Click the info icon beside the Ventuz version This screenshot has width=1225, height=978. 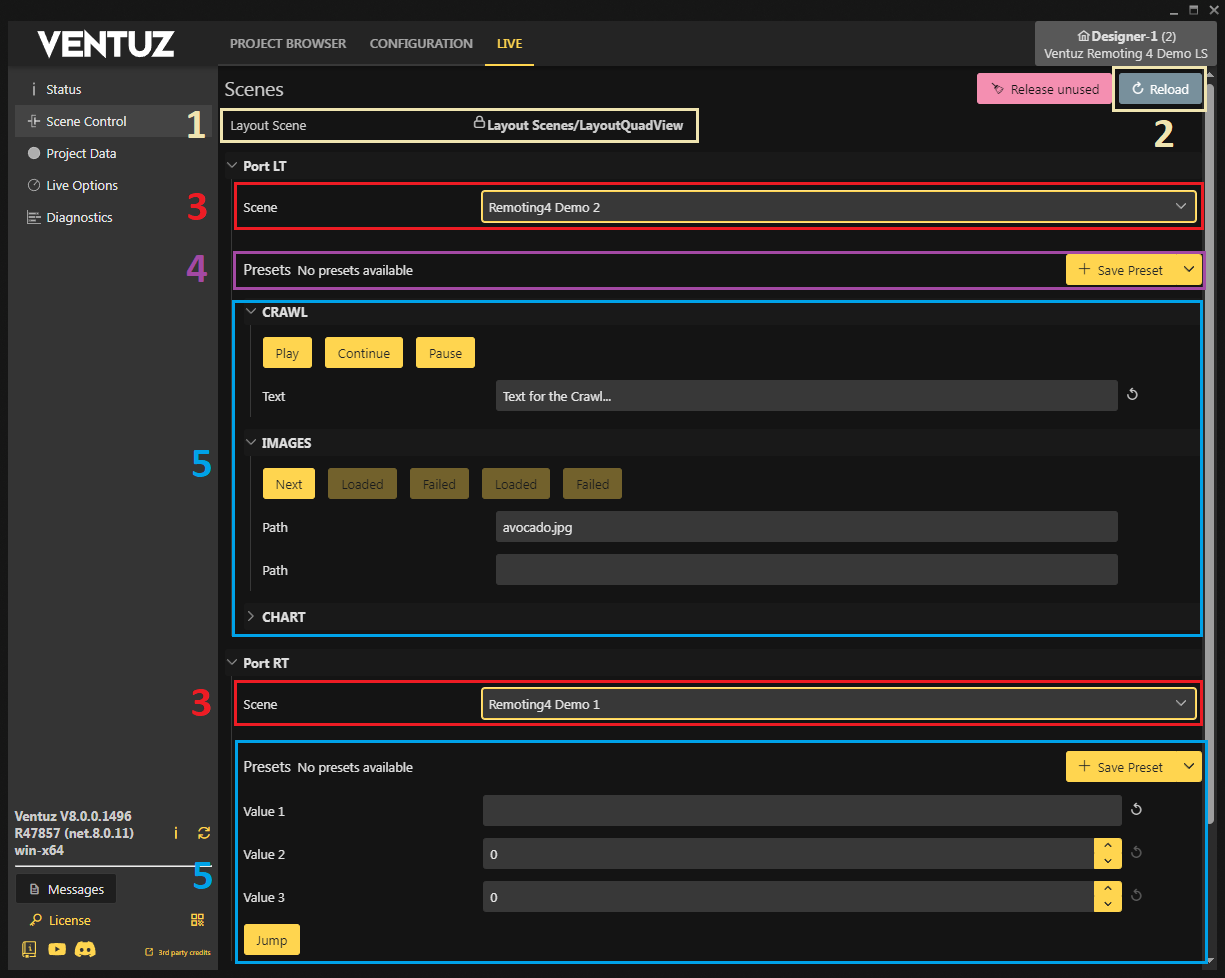[x=176, y=833]
